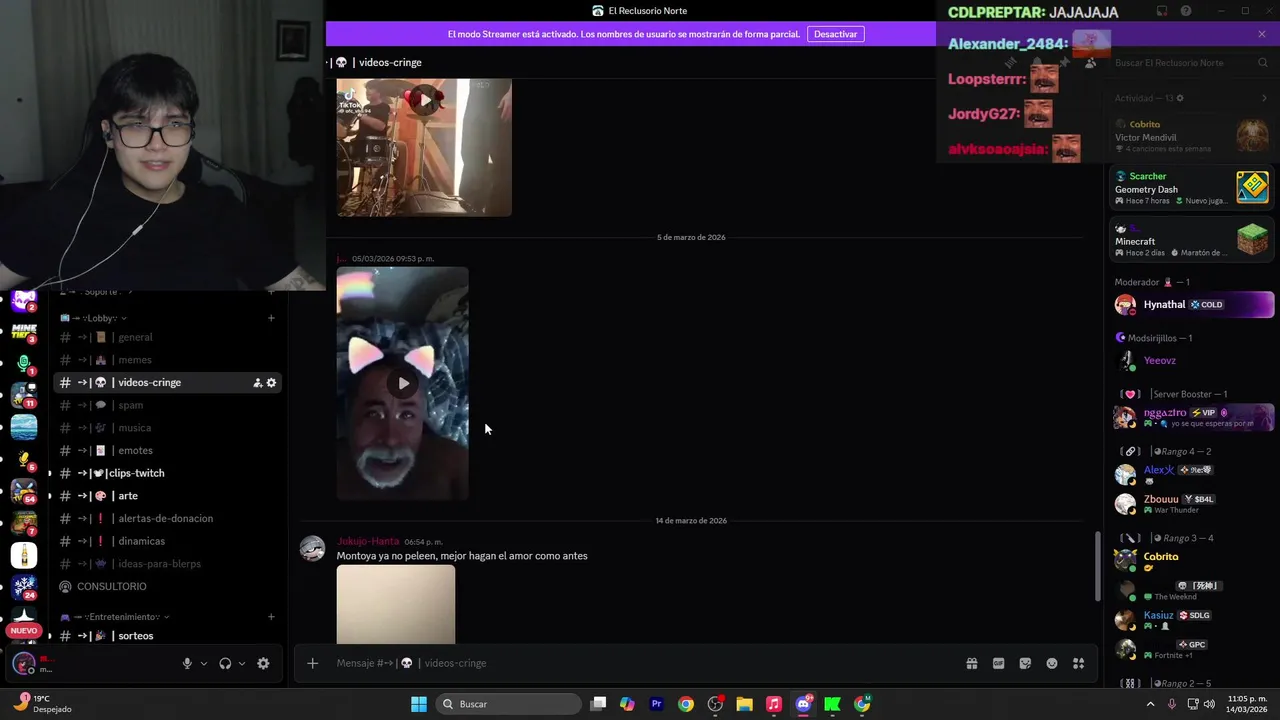Open the gift icon in message bar
The image size is (1280, 720).
coord(971,663)
